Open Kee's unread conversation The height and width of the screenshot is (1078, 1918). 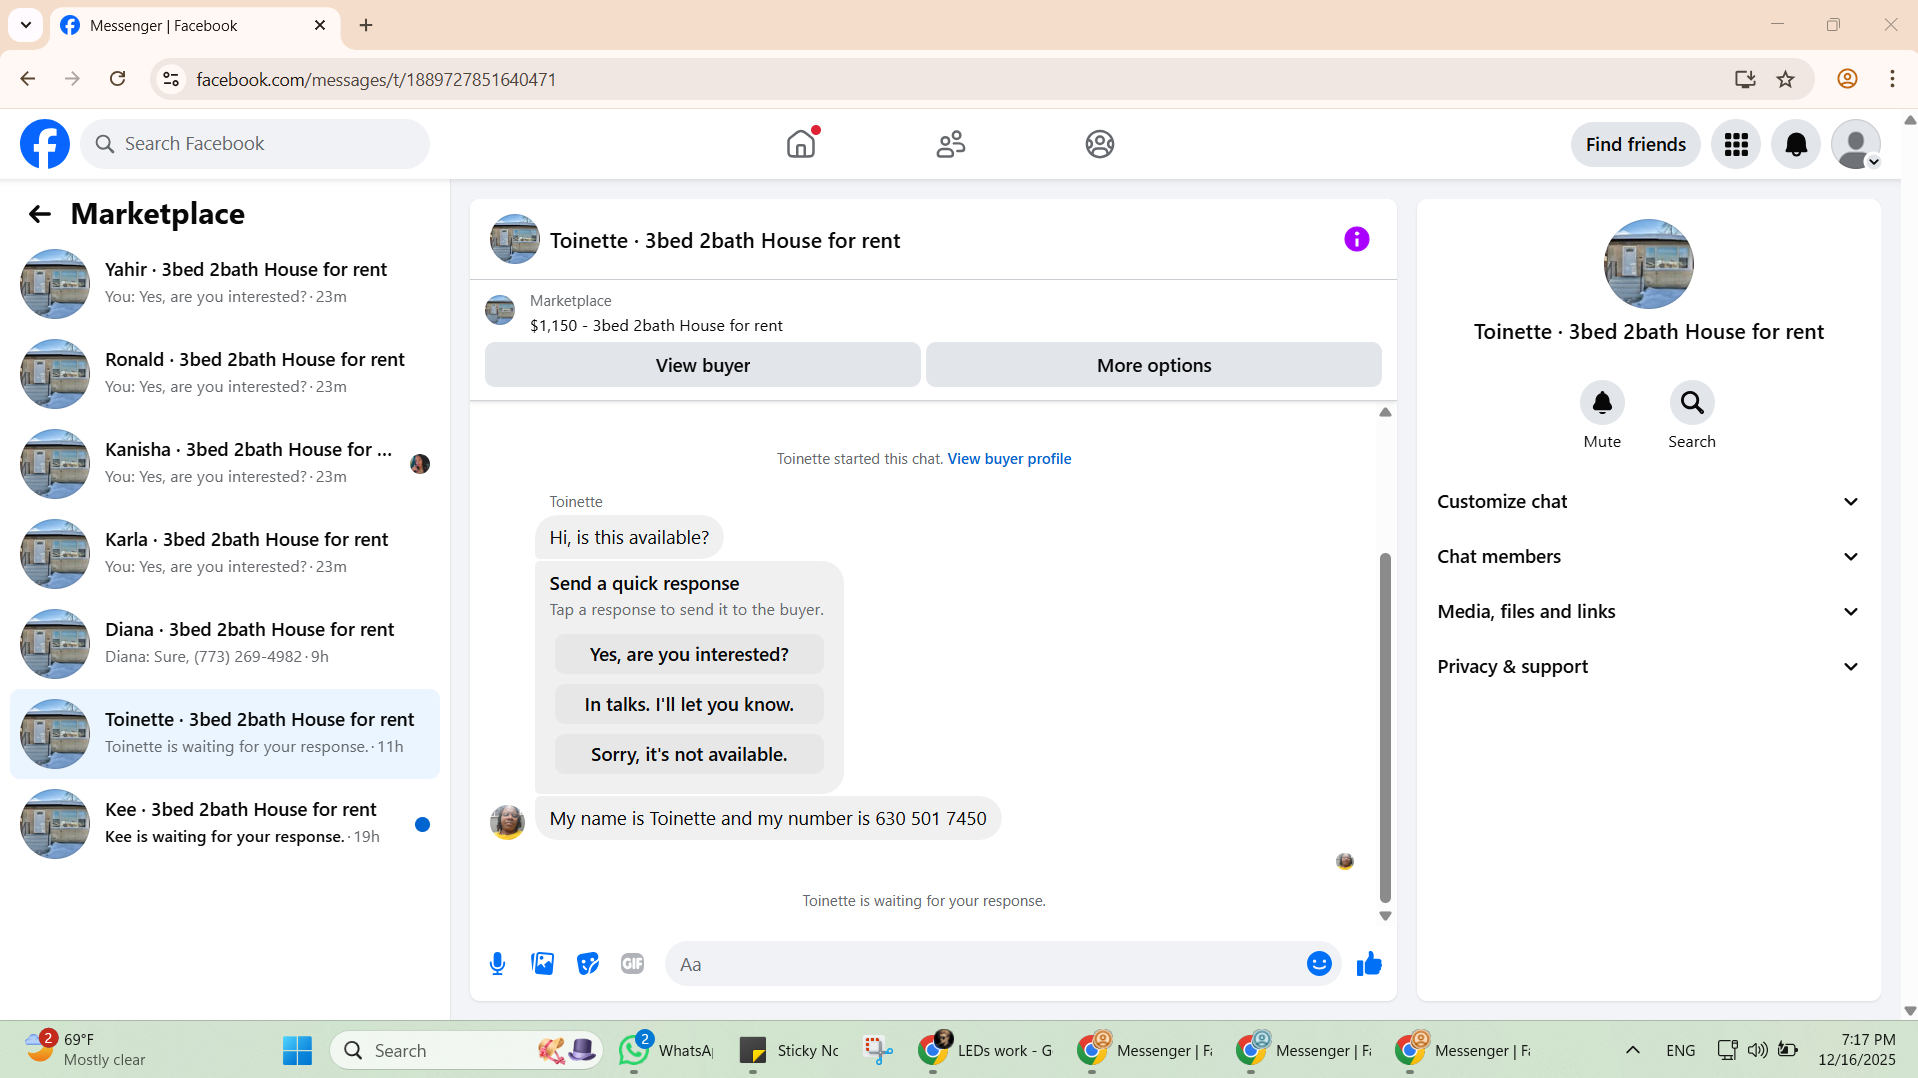pyautogui.click(x=225, y=824)
